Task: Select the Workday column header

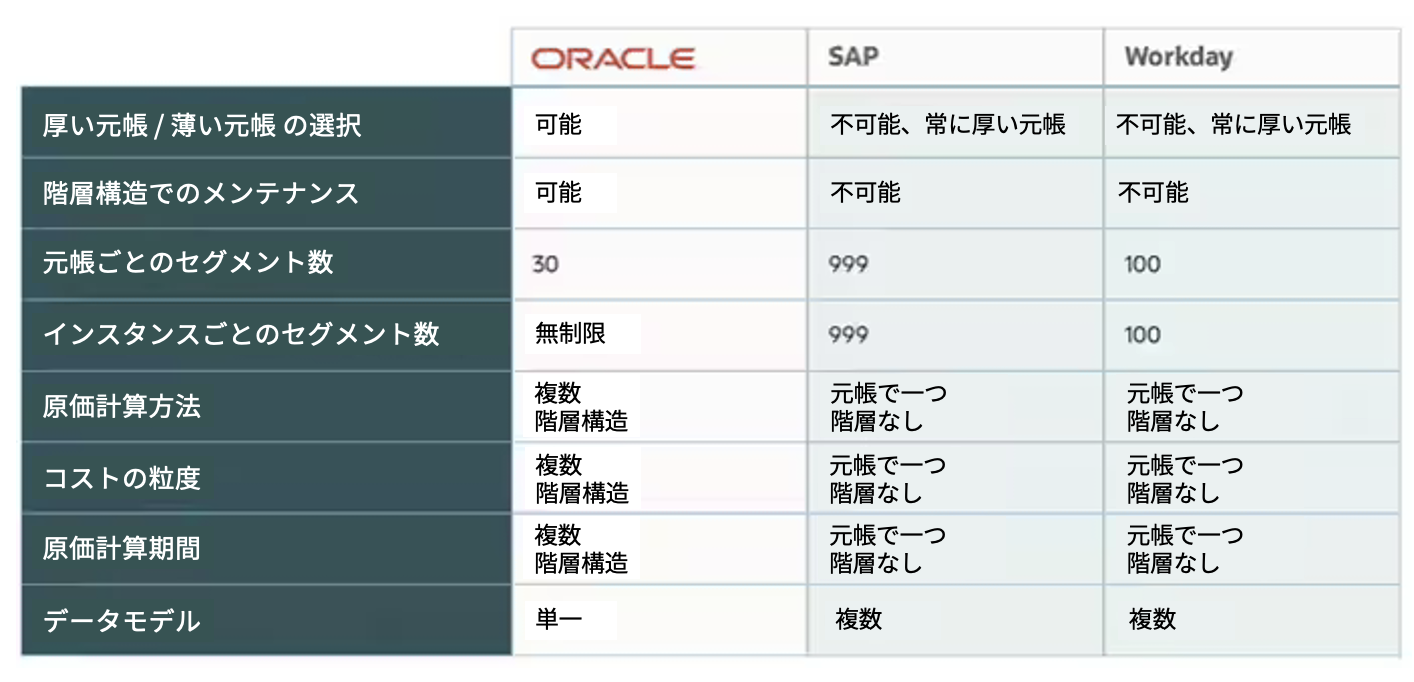Action: pyautogui.click(x=1178, y=57)
